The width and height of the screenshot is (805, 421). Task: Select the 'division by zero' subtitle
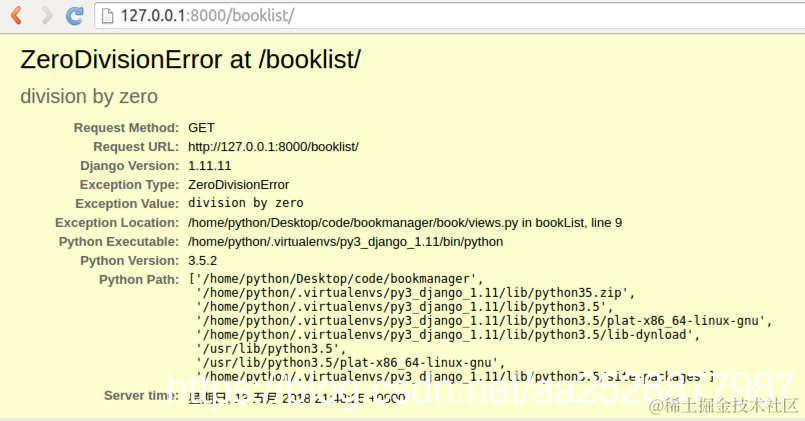click(89, 96)
